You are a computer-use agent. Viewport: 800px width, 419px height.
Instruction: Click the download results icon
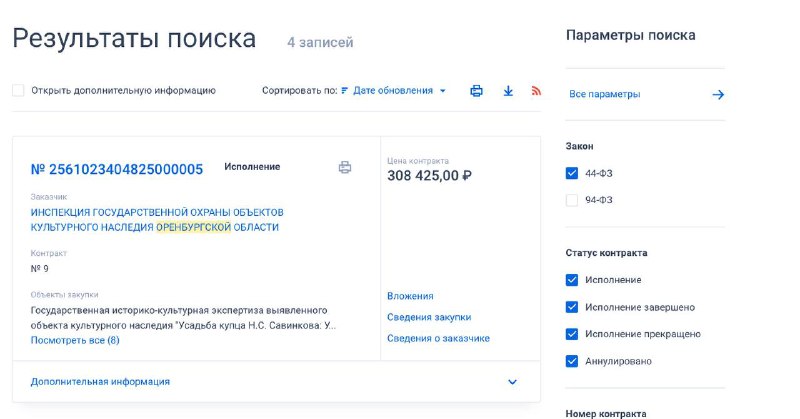[x=508, y=91]
